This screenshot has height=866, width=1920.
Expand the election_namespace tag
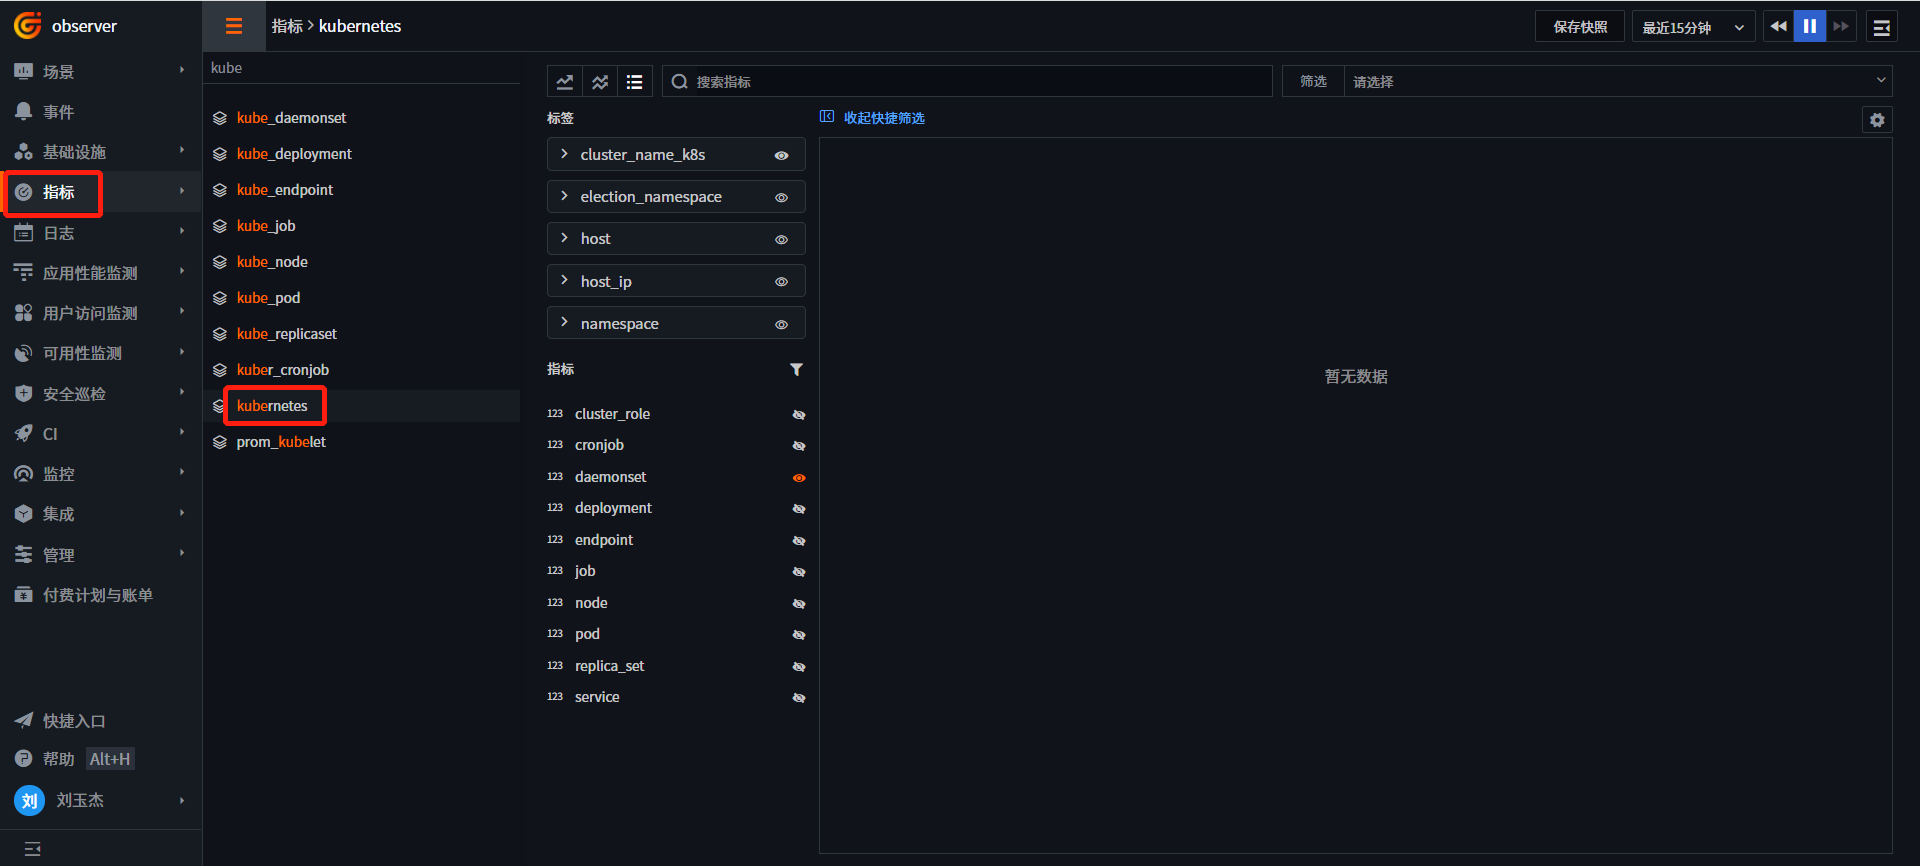(x=565, y=196)
